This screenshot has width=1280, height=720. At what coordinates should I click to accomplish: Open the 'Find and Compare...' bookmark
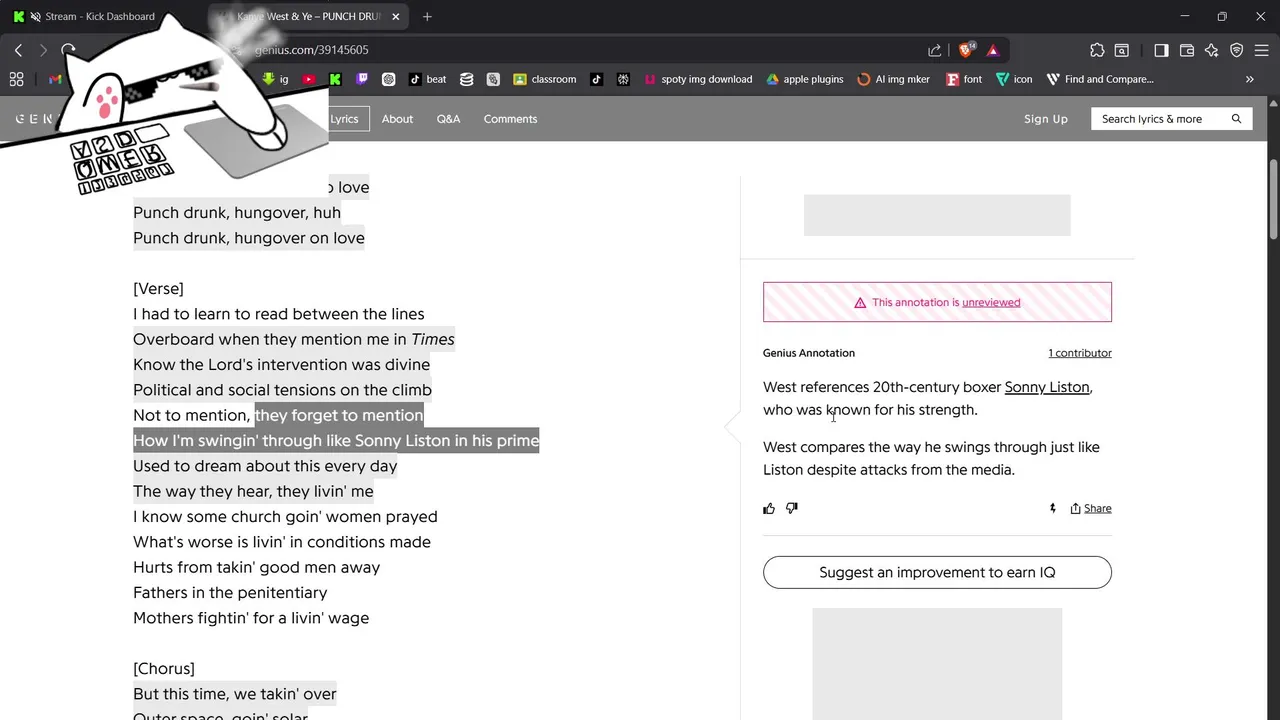pos(1100,79)
